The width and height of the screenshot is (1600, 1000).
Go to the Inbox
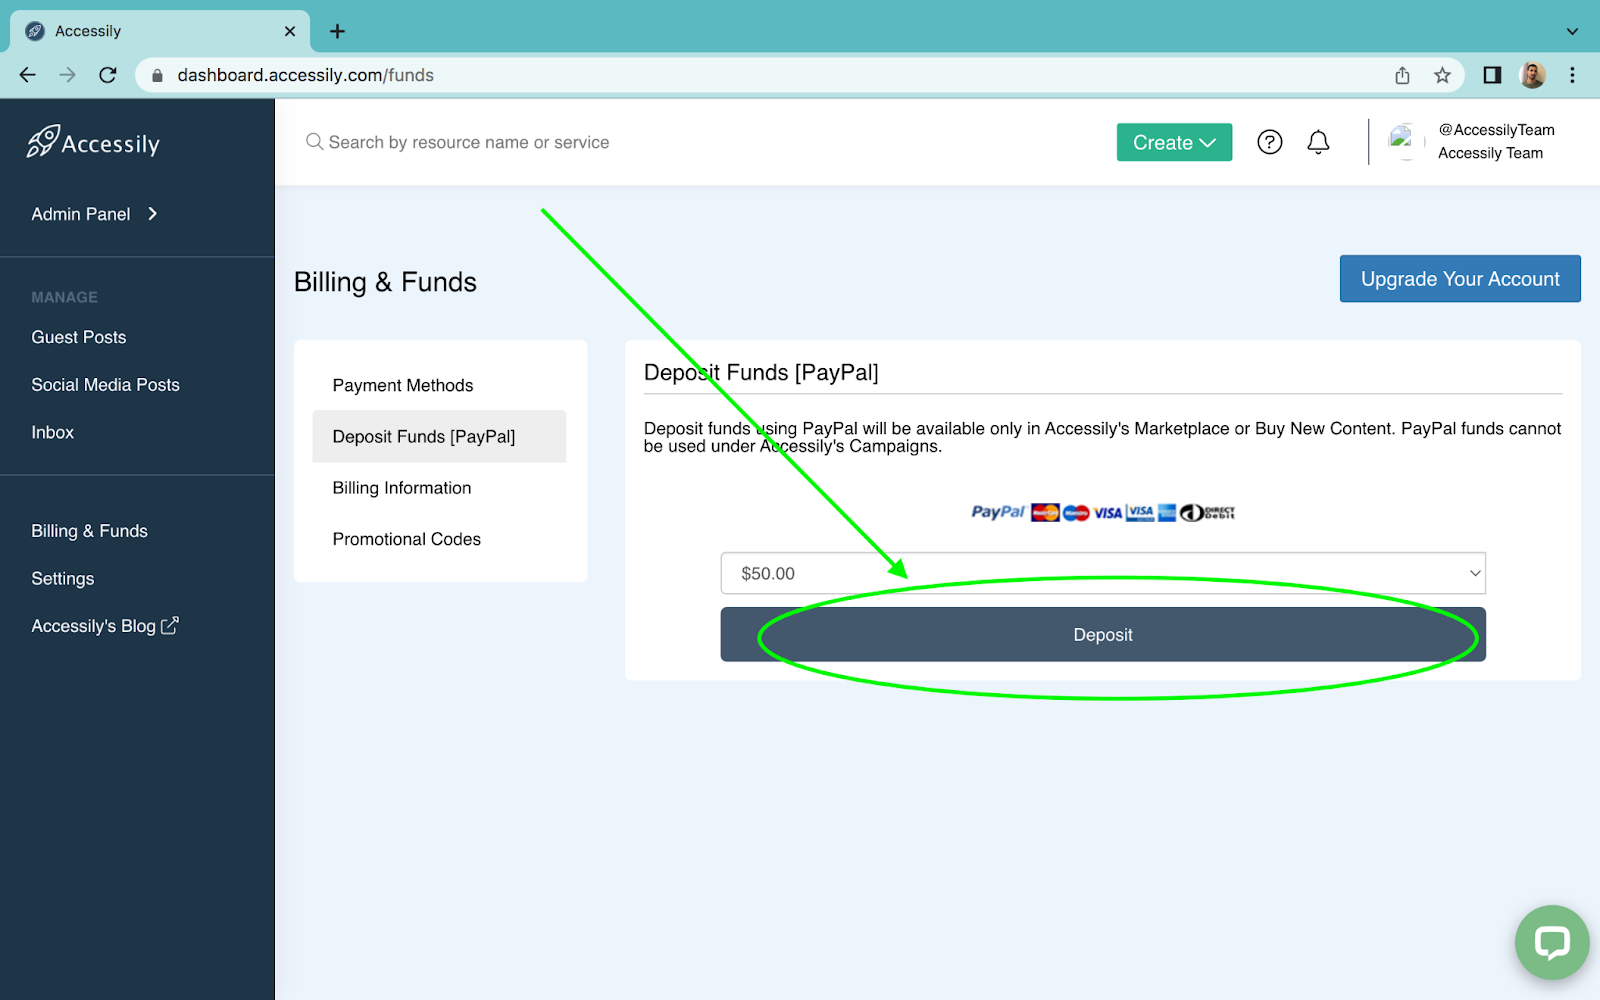(x=52, y=432)
